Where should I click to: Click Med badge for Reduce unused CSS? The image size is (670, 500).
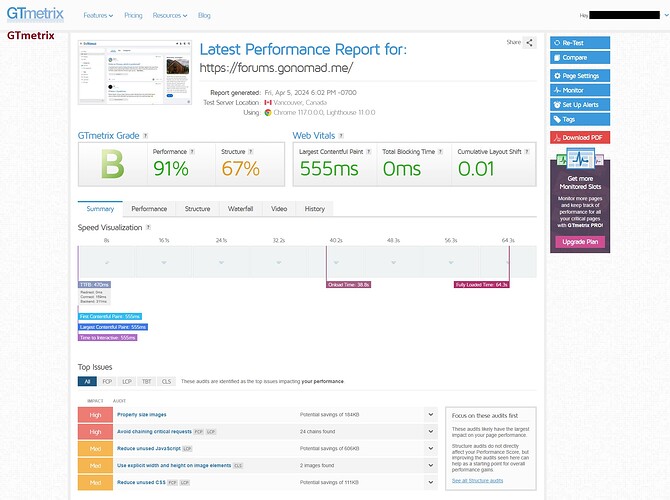point(95,482)
